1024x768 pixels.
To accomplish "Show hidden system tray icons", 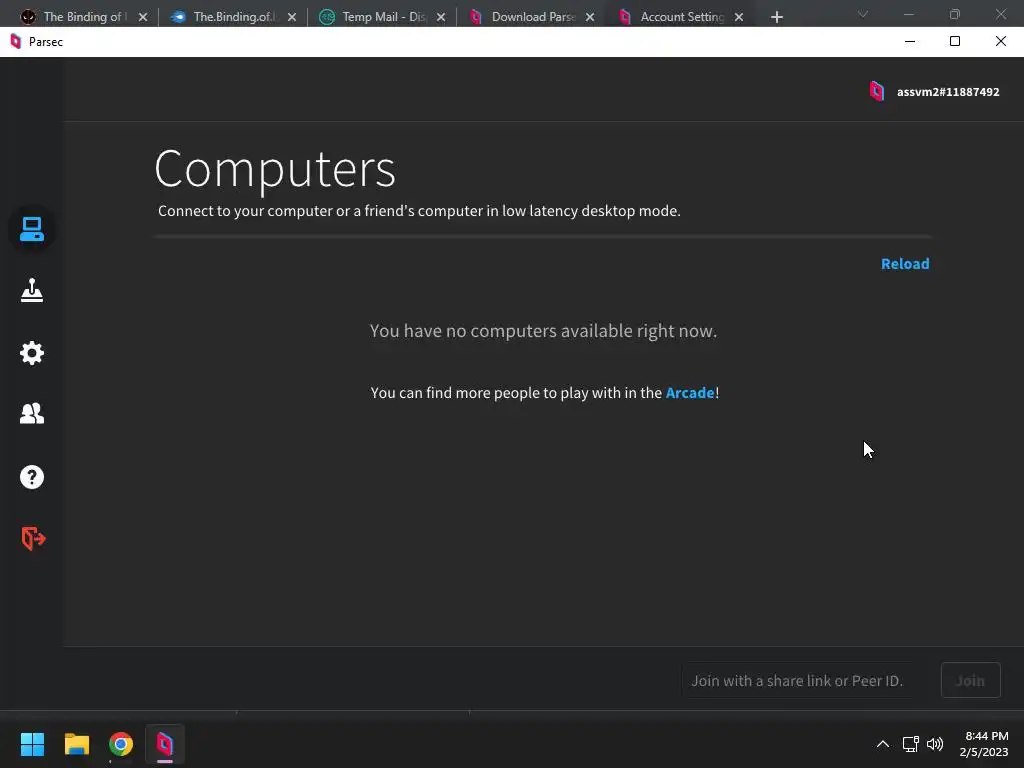I will [882, 744].
